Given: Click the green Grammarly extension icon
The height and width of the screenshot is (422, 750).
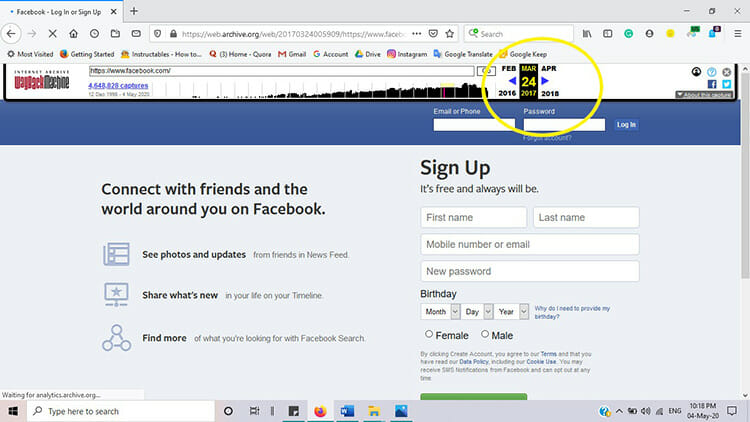Looking at the screenshot, I should coord(629,33).
